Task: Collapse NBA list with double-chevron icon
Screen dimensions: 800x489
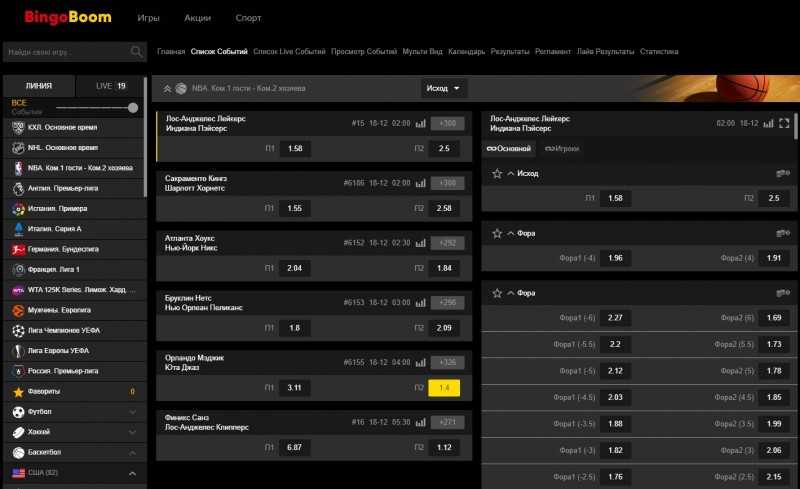Action: click(x=167, y=89)
